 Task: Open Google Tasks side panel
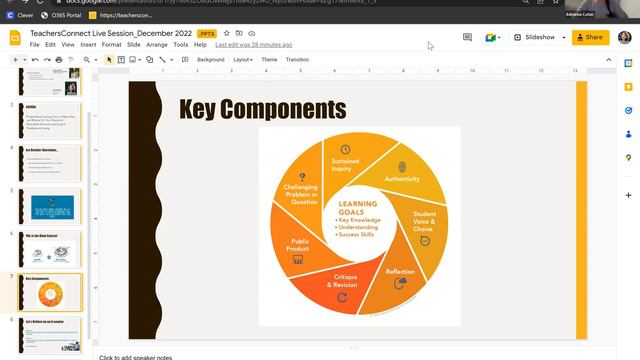[x=629, y=111]
